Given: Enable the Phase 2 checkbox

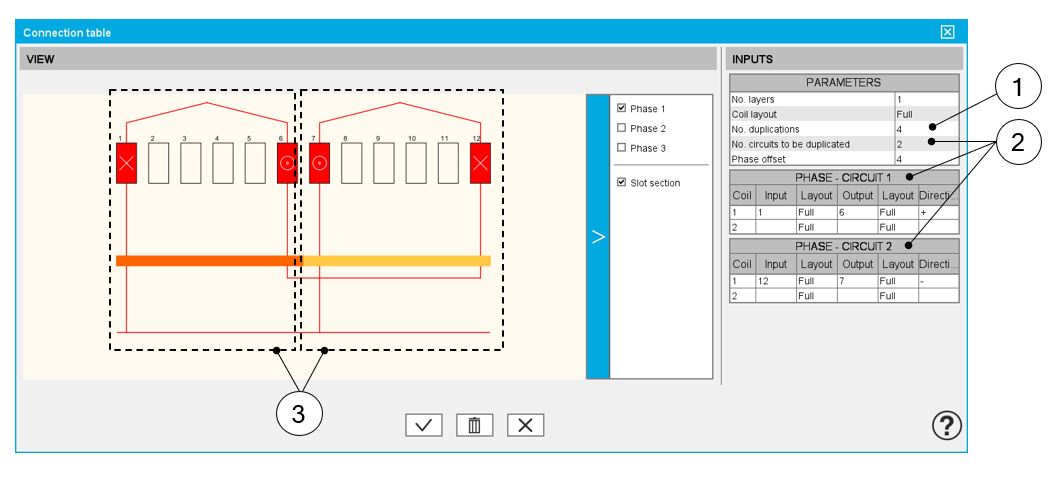Looking at the screenshot, I should [x=622, y=128].
